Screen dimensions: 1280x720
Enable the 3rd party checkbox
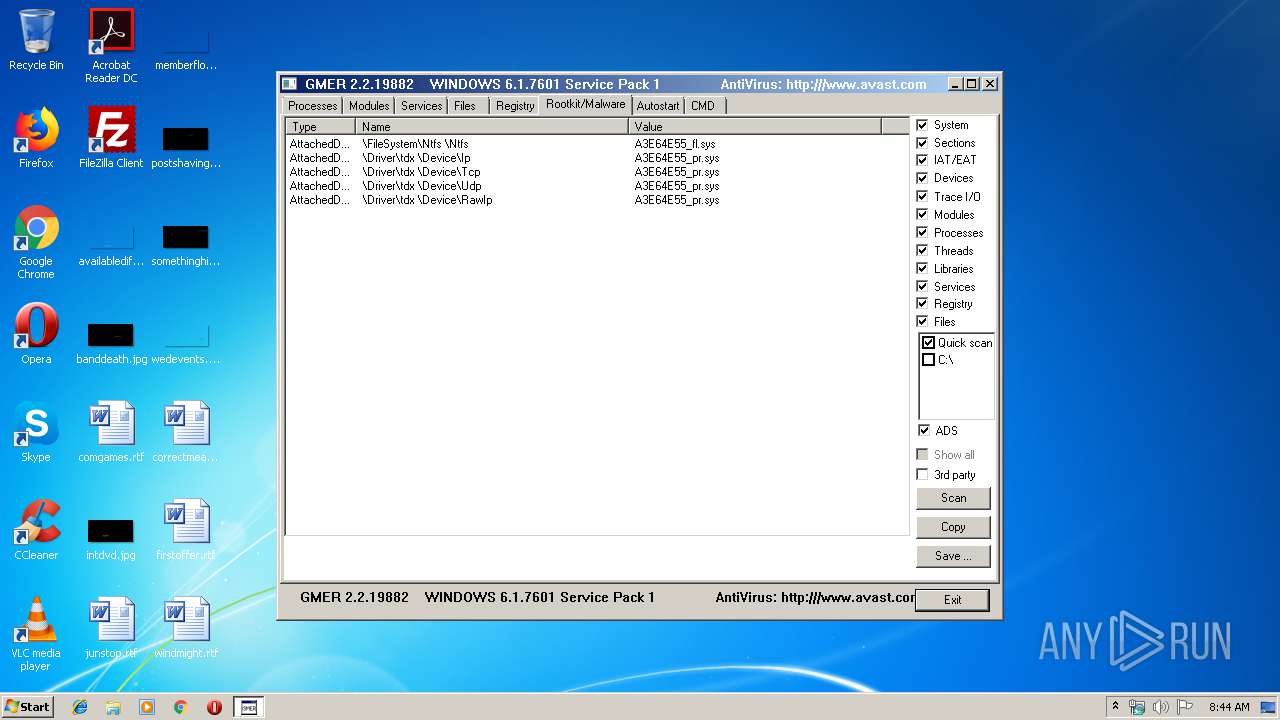coord(922,475)
